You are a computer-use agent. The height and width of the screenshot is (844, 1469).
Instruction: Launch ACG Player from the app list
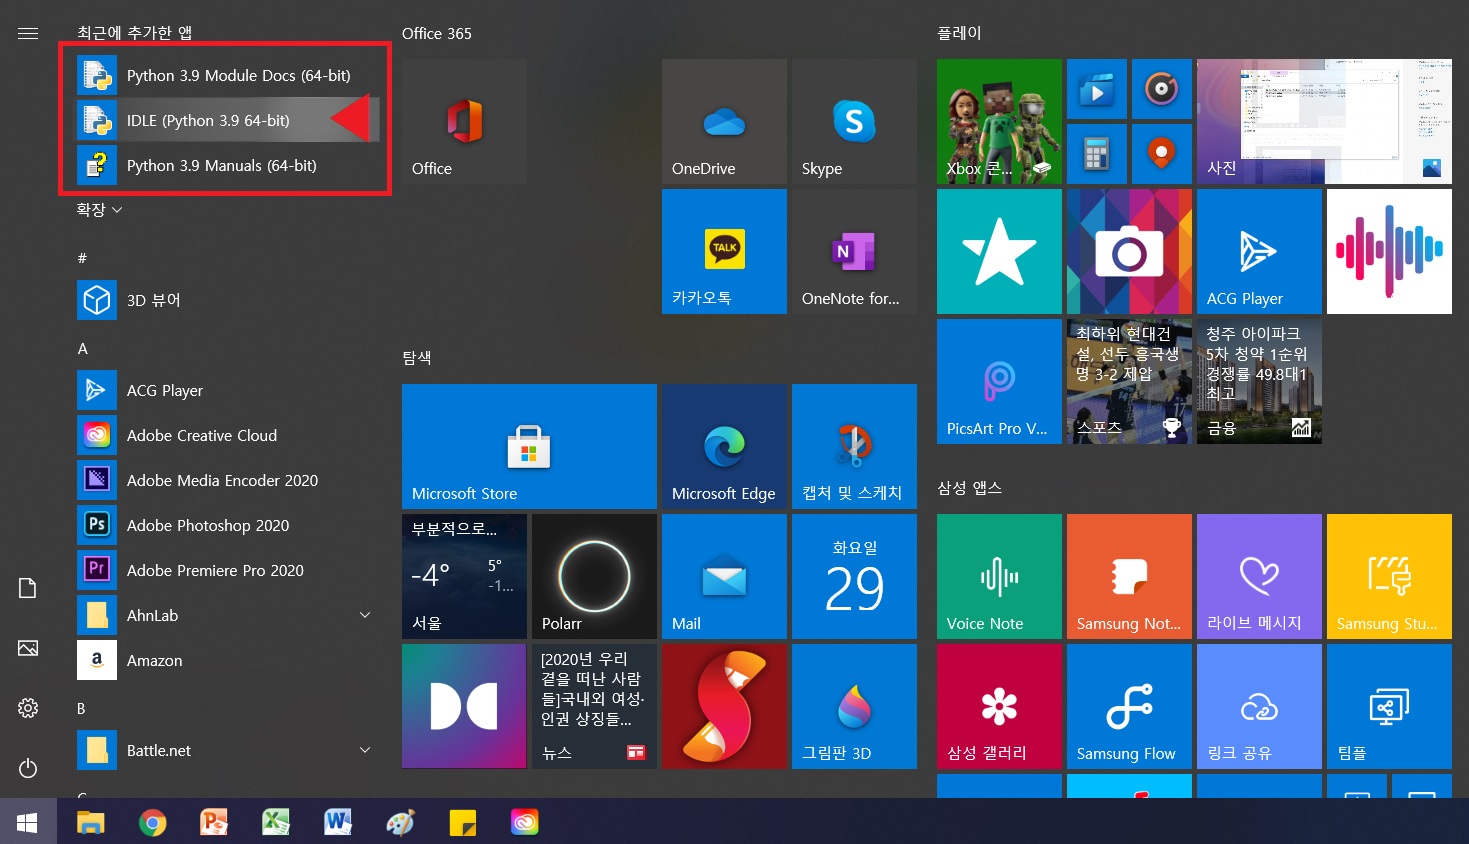click(228, 390)
